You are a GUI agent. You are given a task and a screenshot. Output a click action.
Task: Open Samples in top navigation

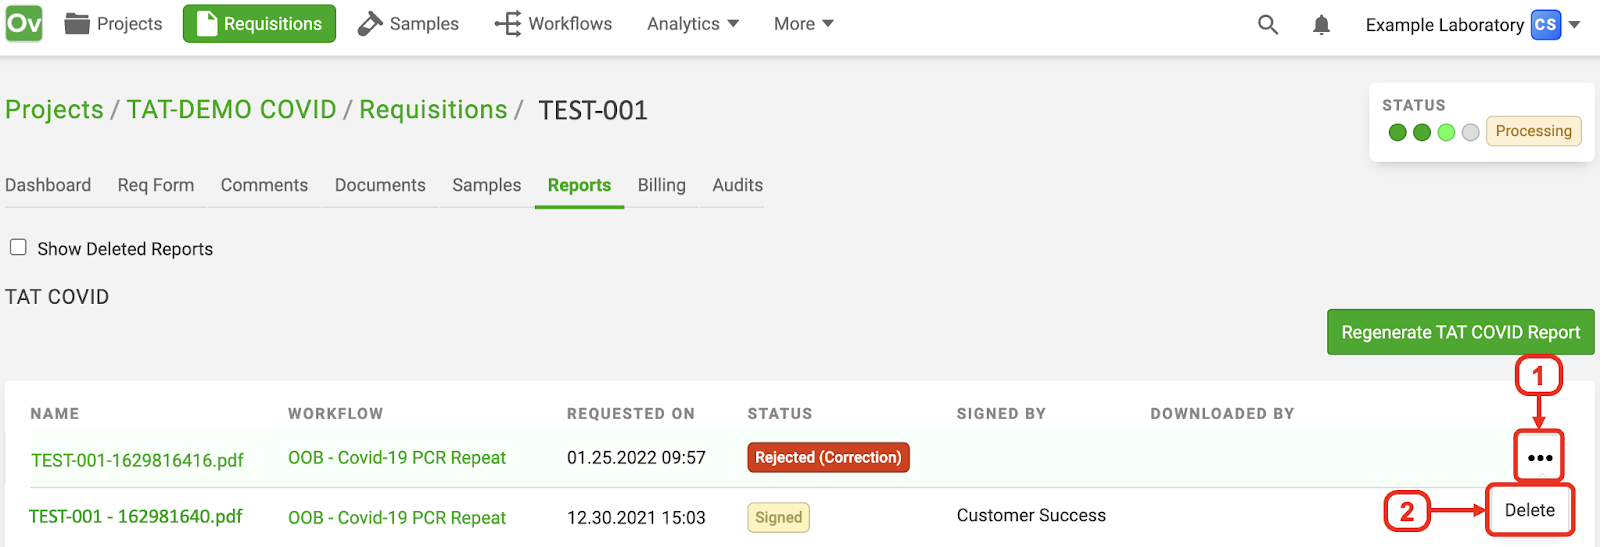coord(408,24)
